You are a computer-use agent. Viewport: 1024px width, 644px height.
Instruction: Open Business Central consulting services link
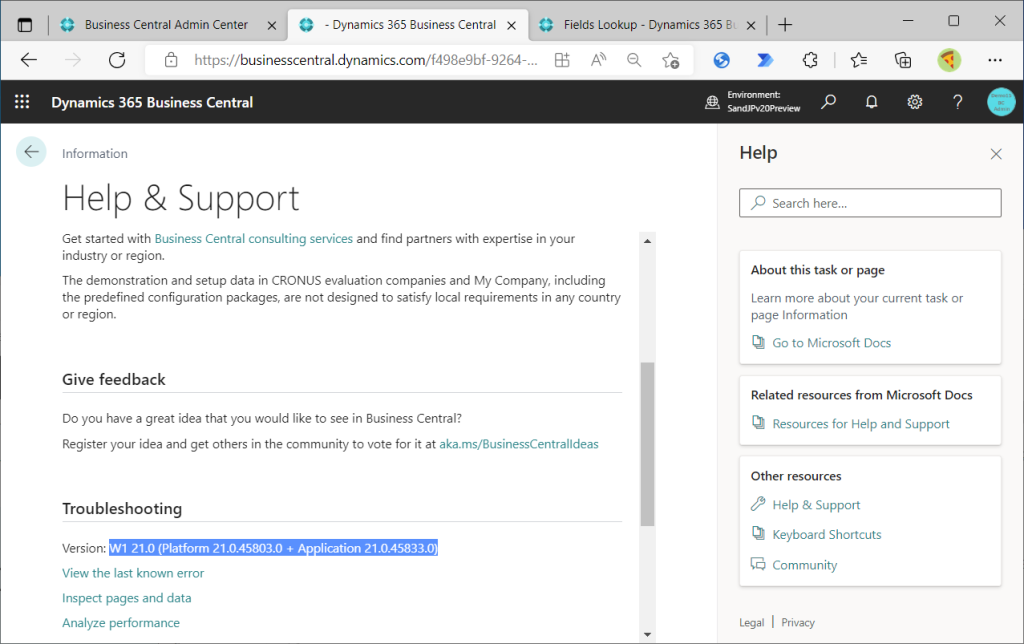coord(253,238)
